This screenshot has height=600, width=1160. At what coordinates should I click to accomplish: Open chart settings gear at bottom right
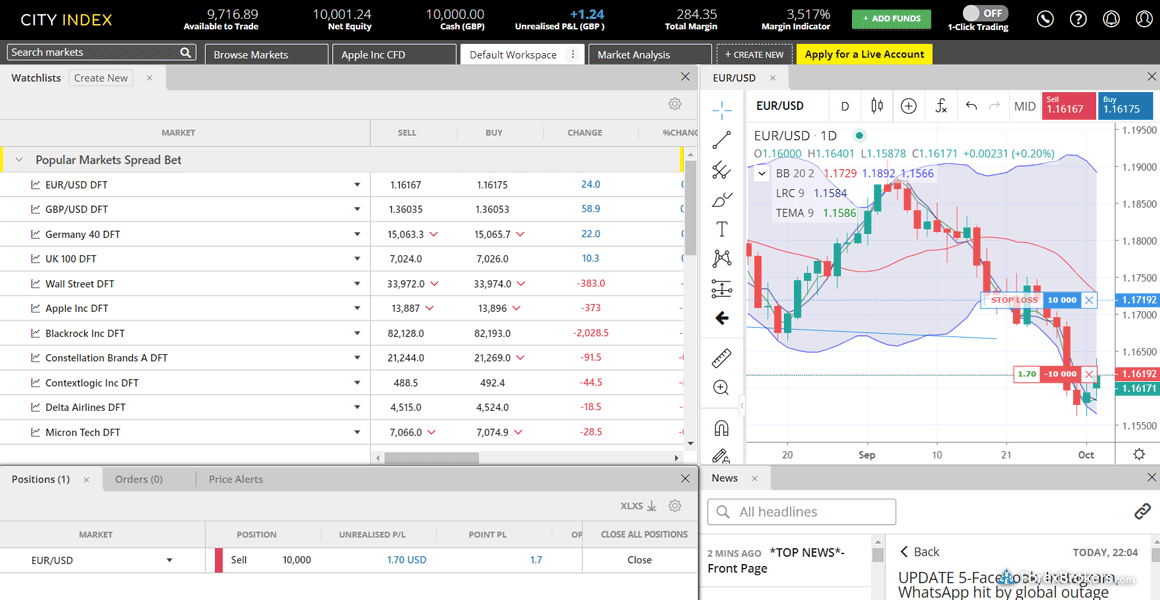tap(1139, 454)
